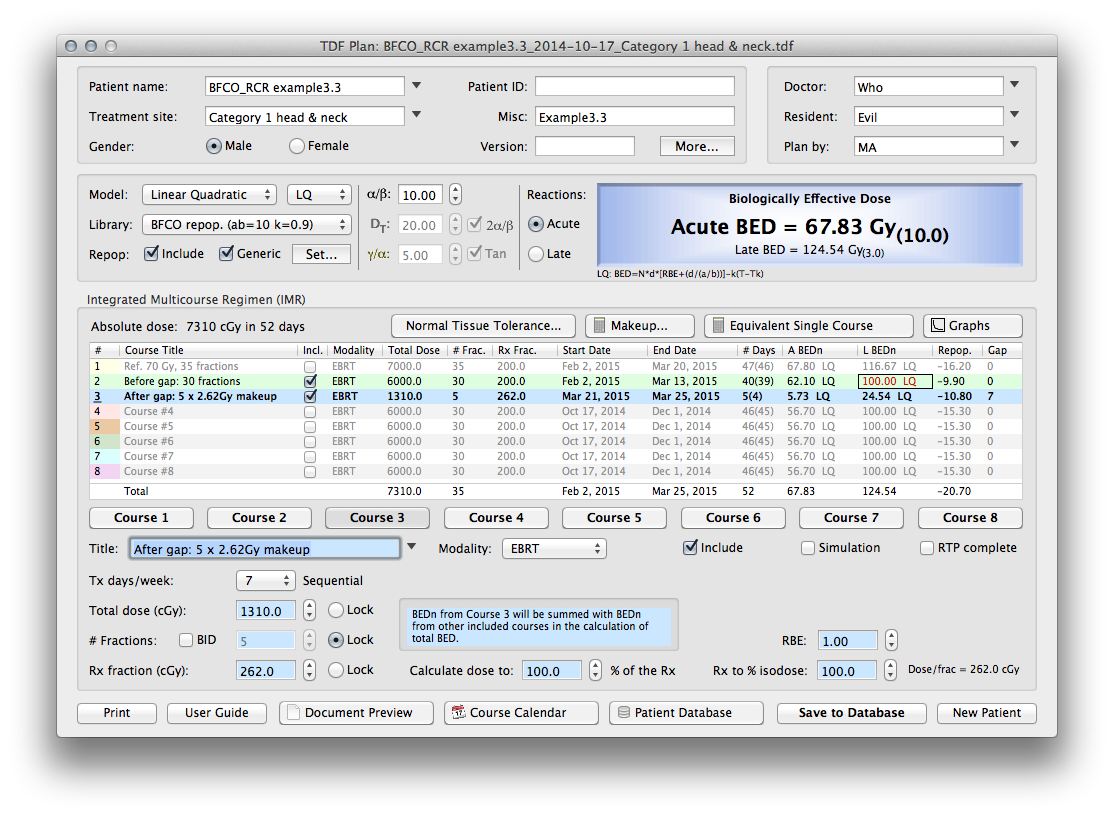Open the Tx days/week dropdown

click(x=265, y=581)
